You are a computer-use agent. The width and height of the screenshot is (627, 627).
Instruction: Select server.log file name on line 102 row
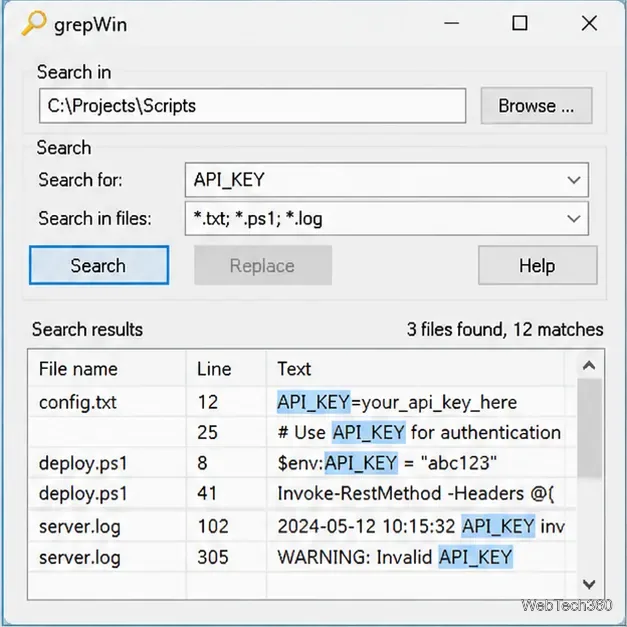pyautogui.click(x=80, y=527)
